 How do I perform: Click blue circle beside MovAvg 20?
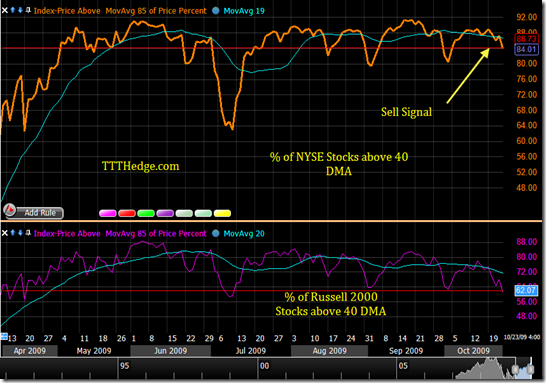pos(216,233)
